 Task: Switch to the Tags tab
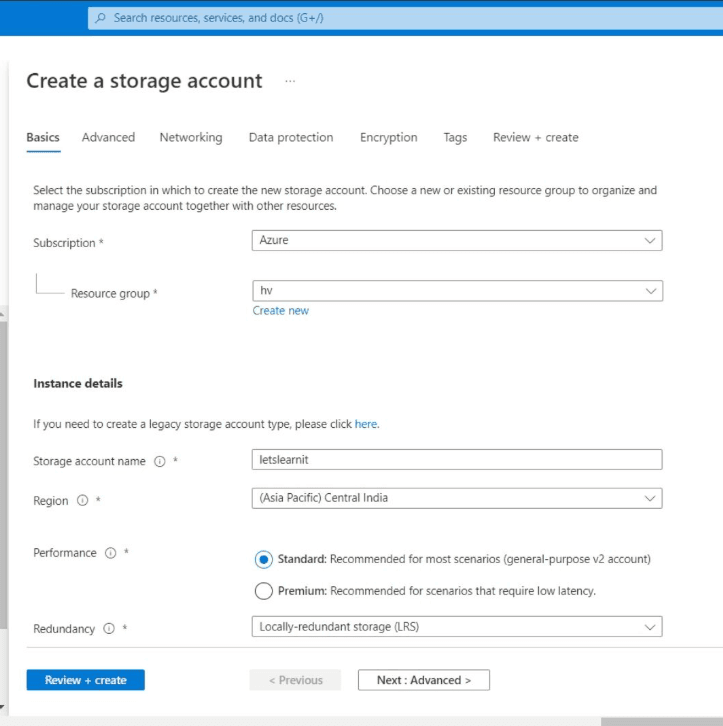pyautogui.click(x=455, y=138)
